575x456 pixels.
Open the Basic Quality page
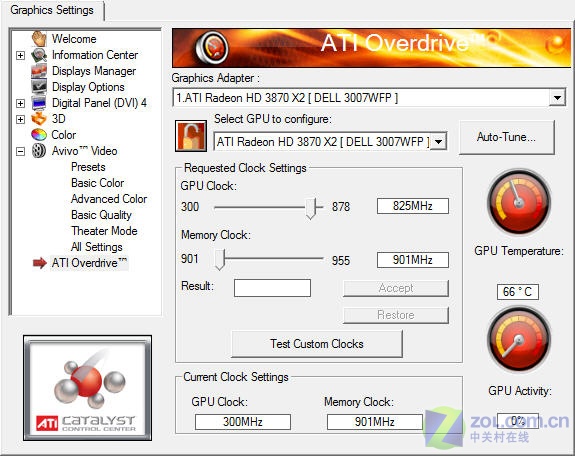point(101,215)
